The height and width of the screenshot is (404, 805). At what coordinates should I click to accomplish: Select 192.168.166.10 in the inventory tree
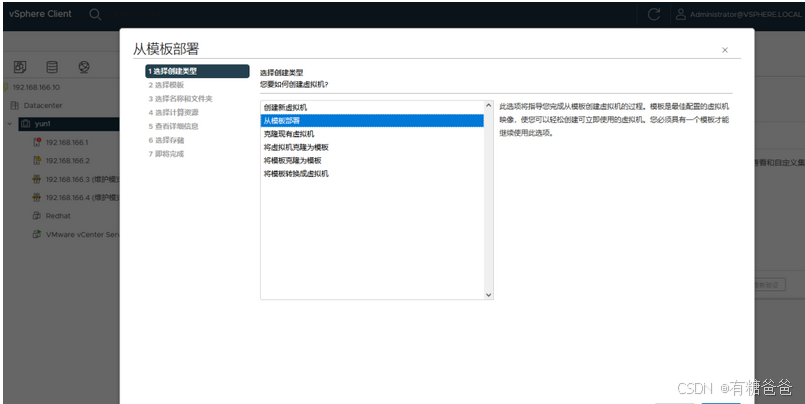[x=36, y=87]
